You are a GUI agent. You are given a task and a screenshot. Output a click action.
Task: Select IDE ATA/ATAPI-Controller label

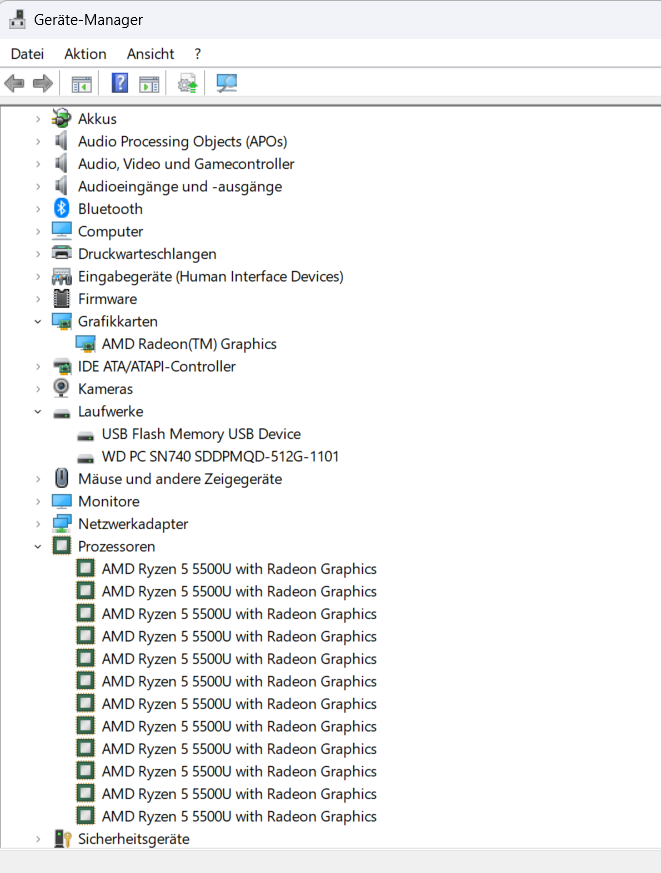point(156,366)
